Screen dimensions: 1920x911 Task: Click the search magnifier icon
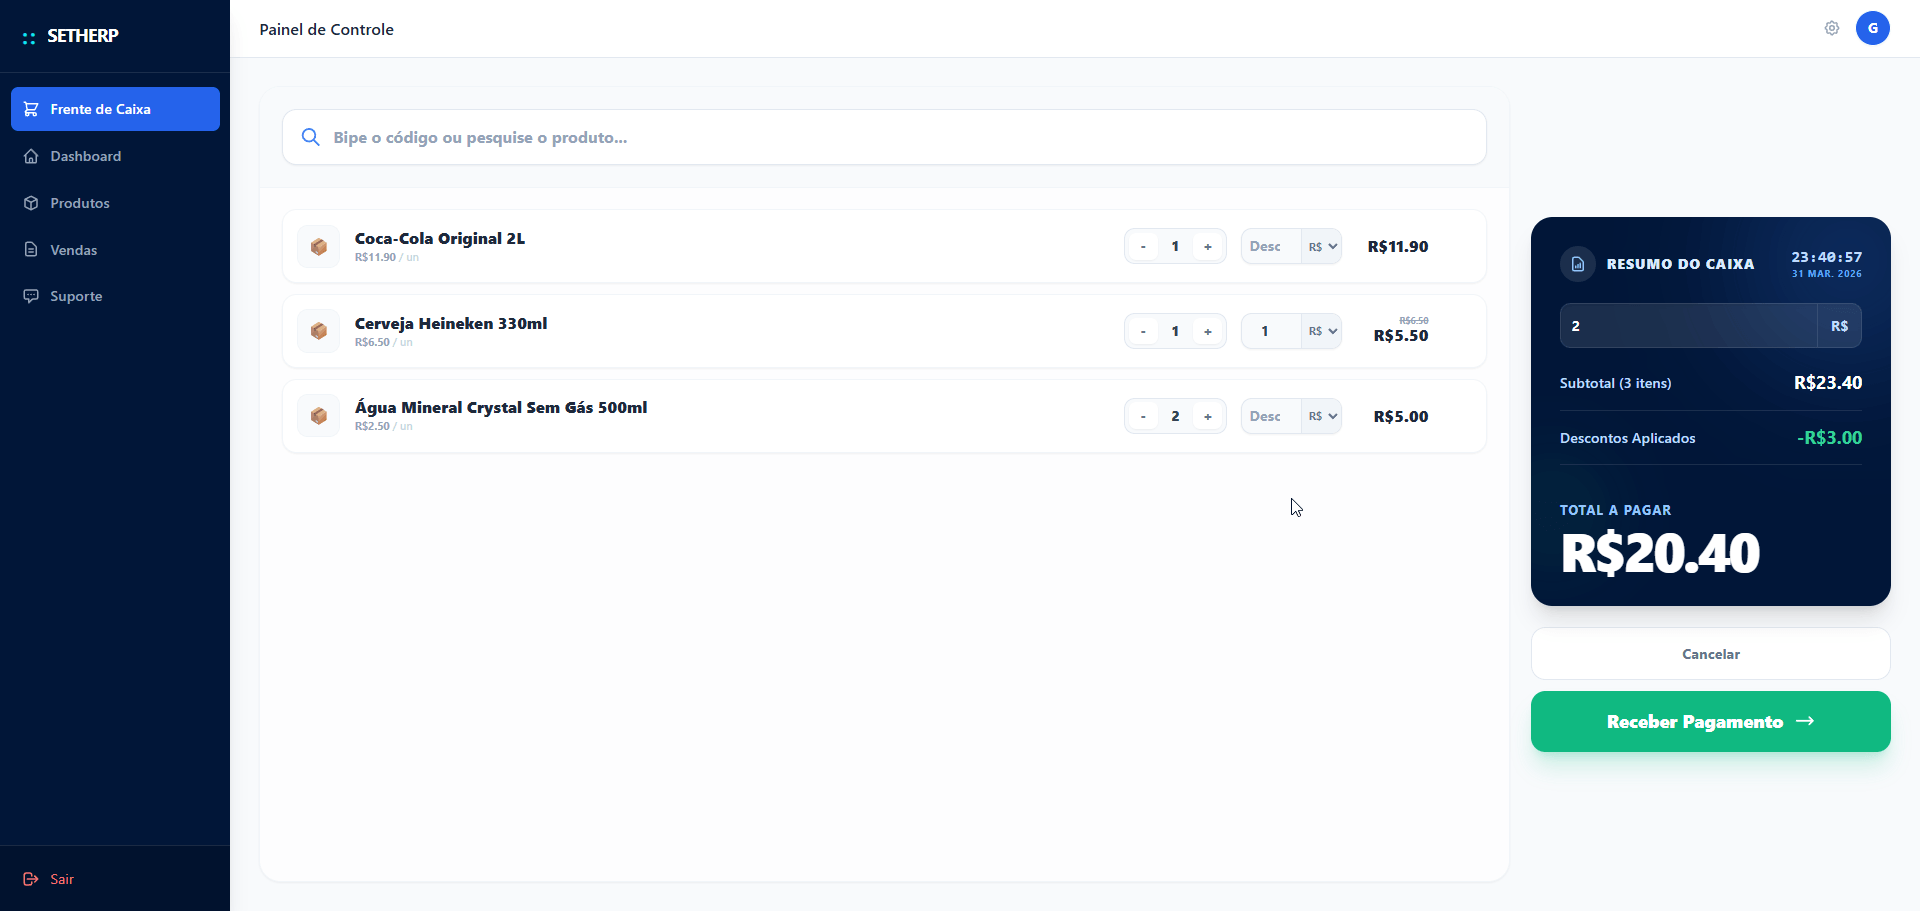311,137
